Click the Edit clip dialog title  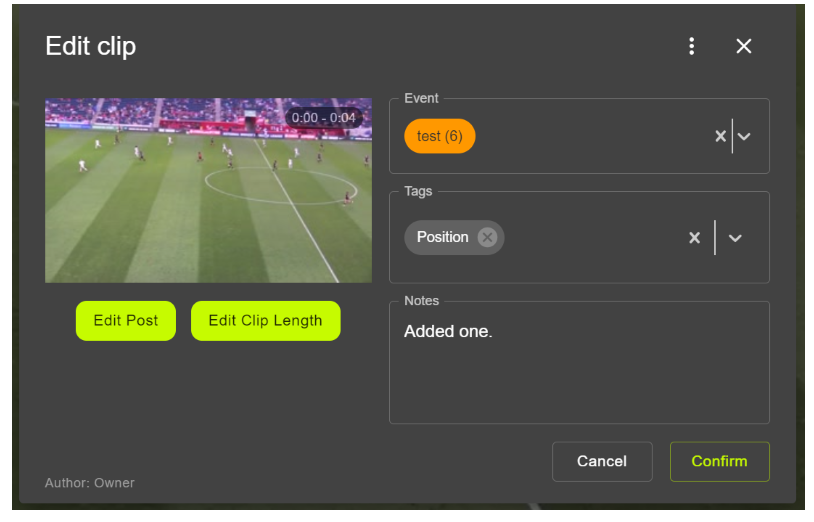point(91,46)
